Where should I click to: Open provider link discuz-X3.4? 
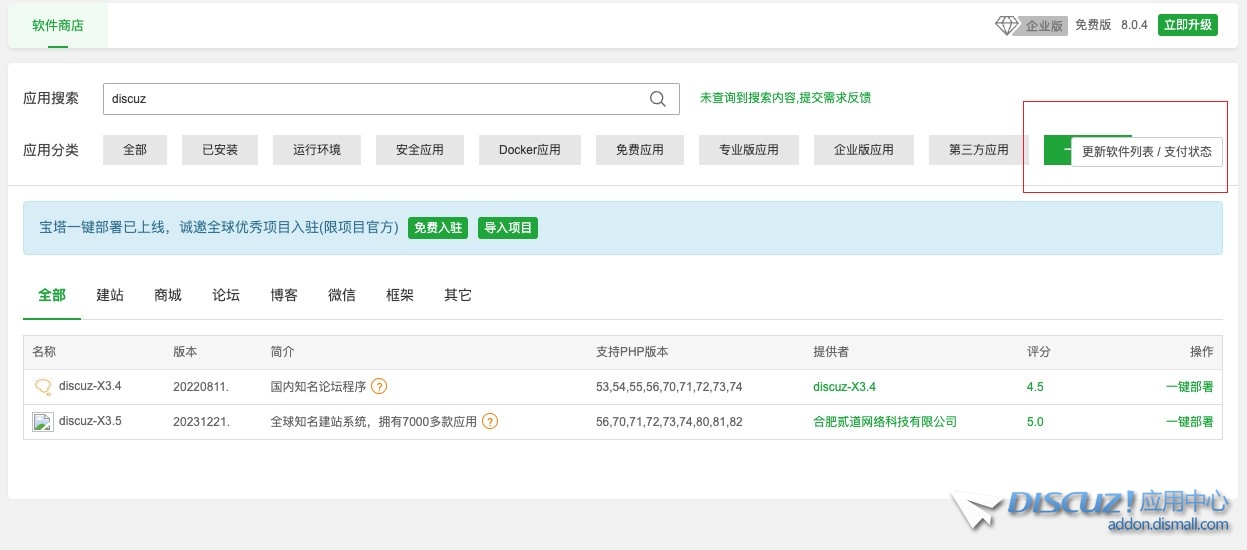tap(844, 387)
